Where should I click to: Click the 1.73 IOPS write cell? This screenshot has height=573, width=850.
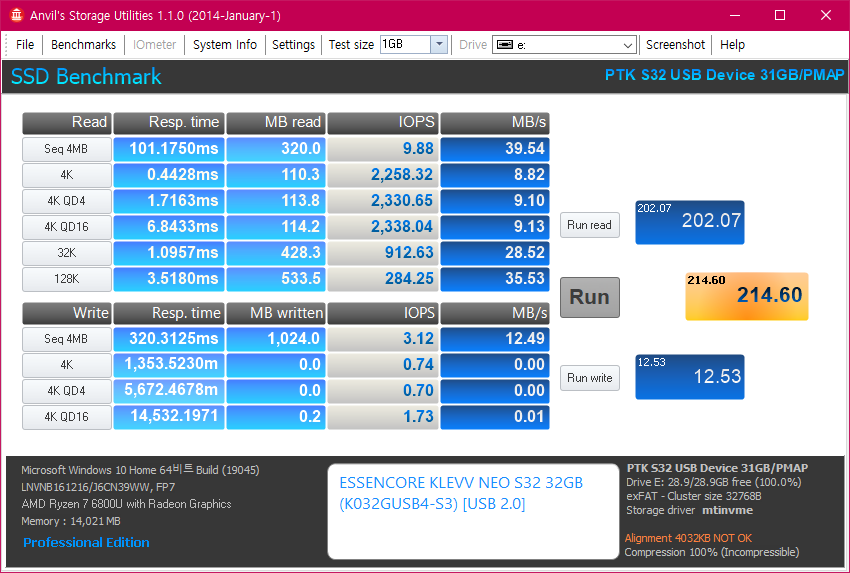(383, 417)
